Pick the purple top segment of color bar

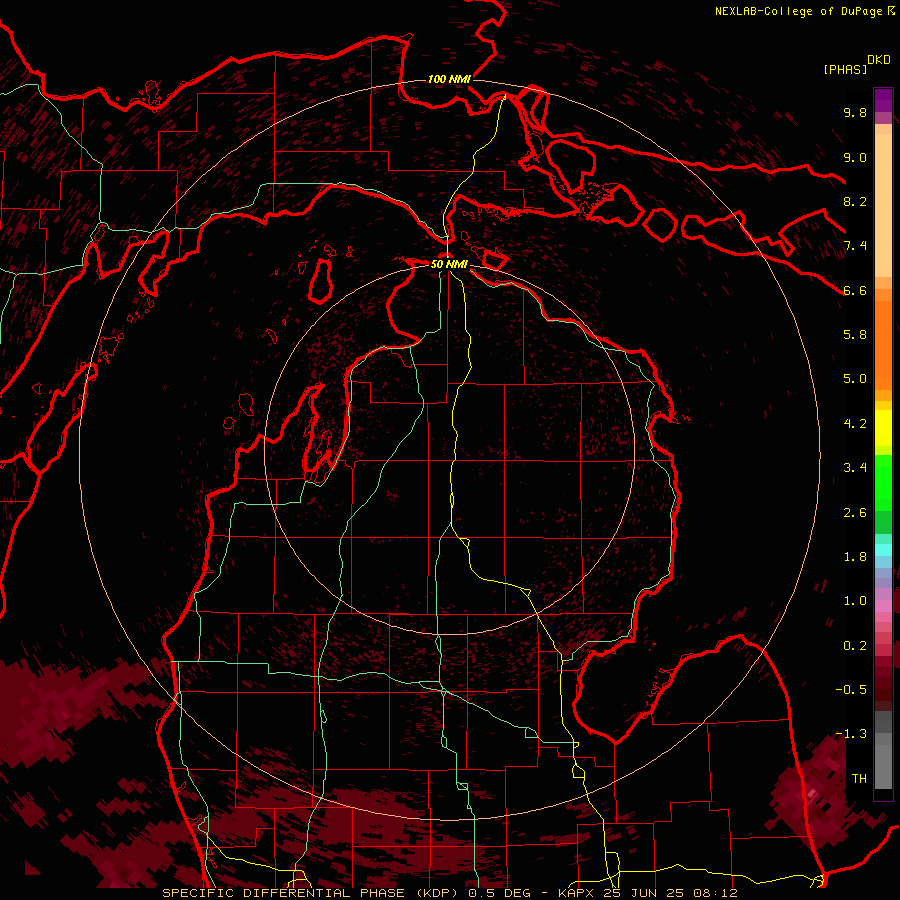(x=883, y=100)
